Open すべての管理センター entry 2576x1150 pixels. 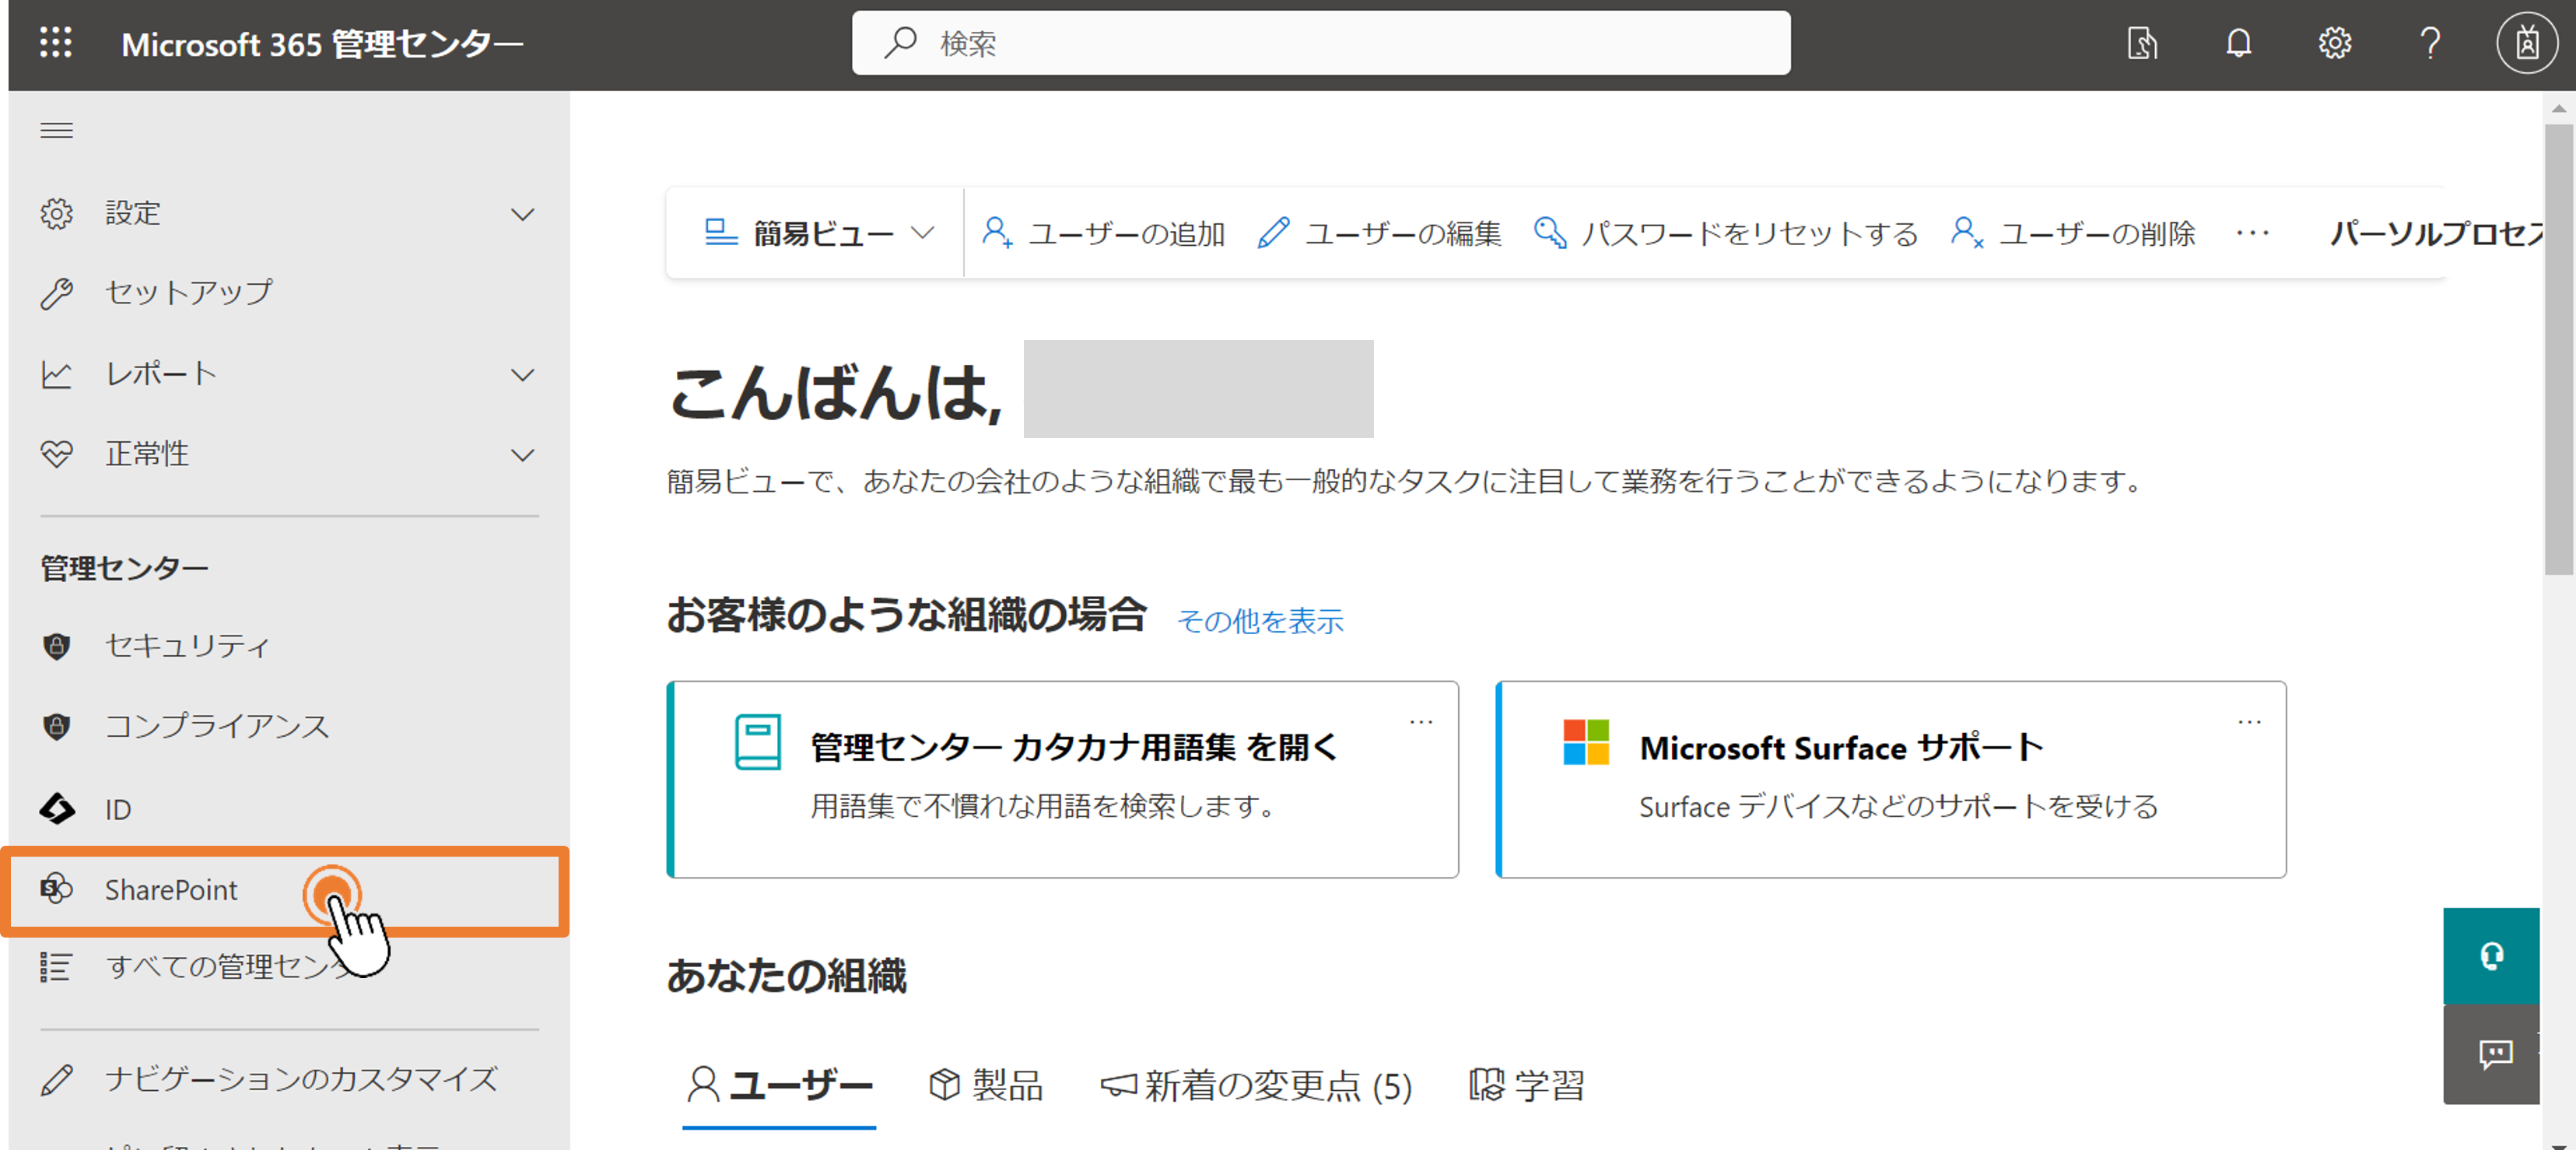click(289, 967)
